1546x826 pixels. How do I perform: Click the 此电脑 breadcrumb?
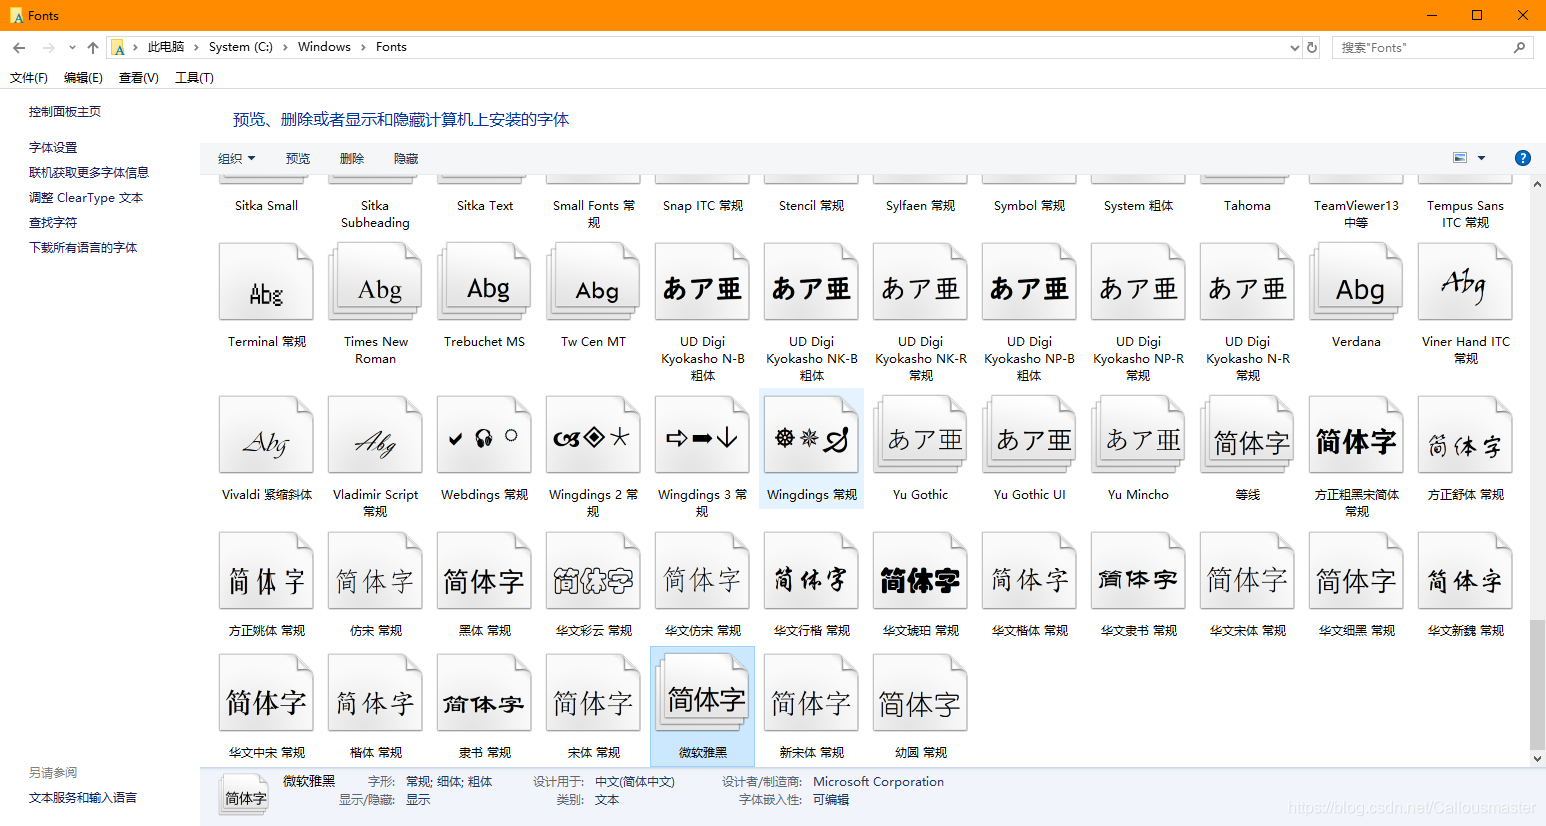(166, 47)
